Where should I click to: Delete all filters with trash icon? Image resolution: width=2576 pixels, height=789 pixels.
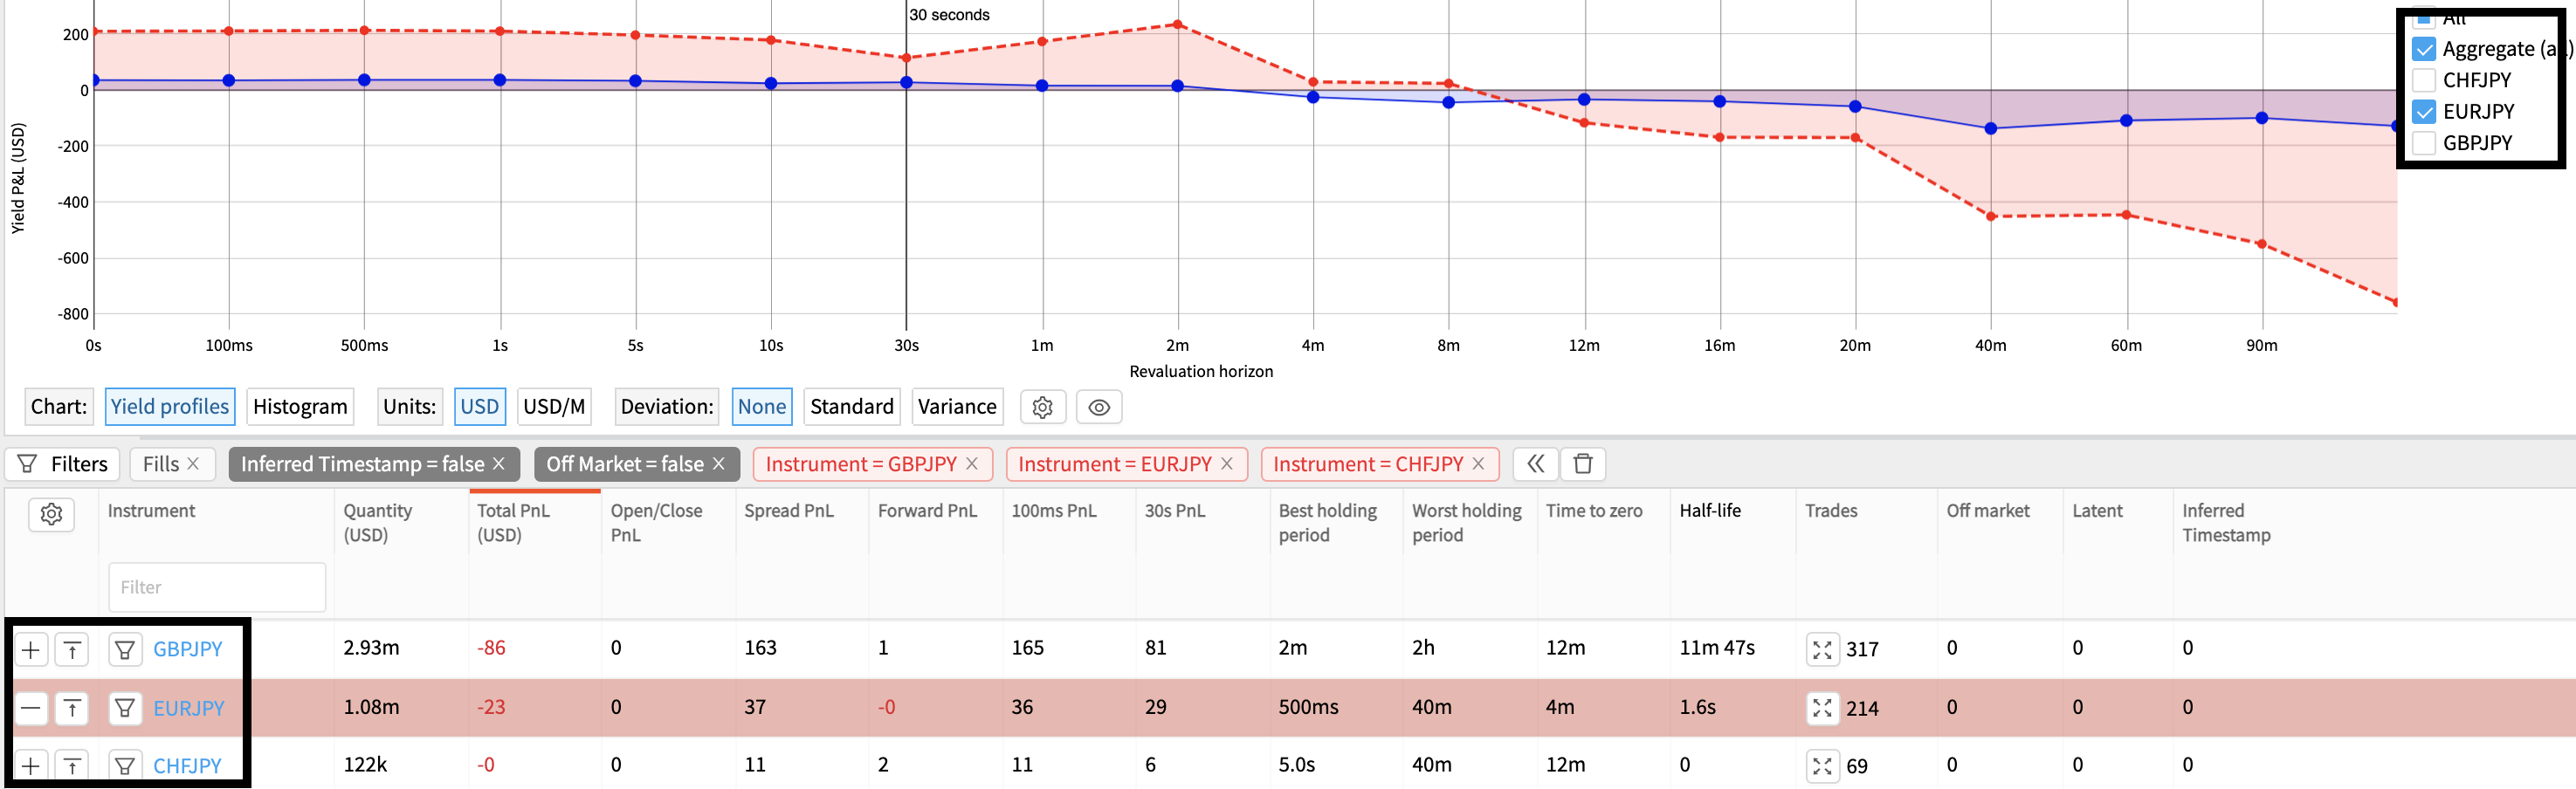[x=1583, y=464]
